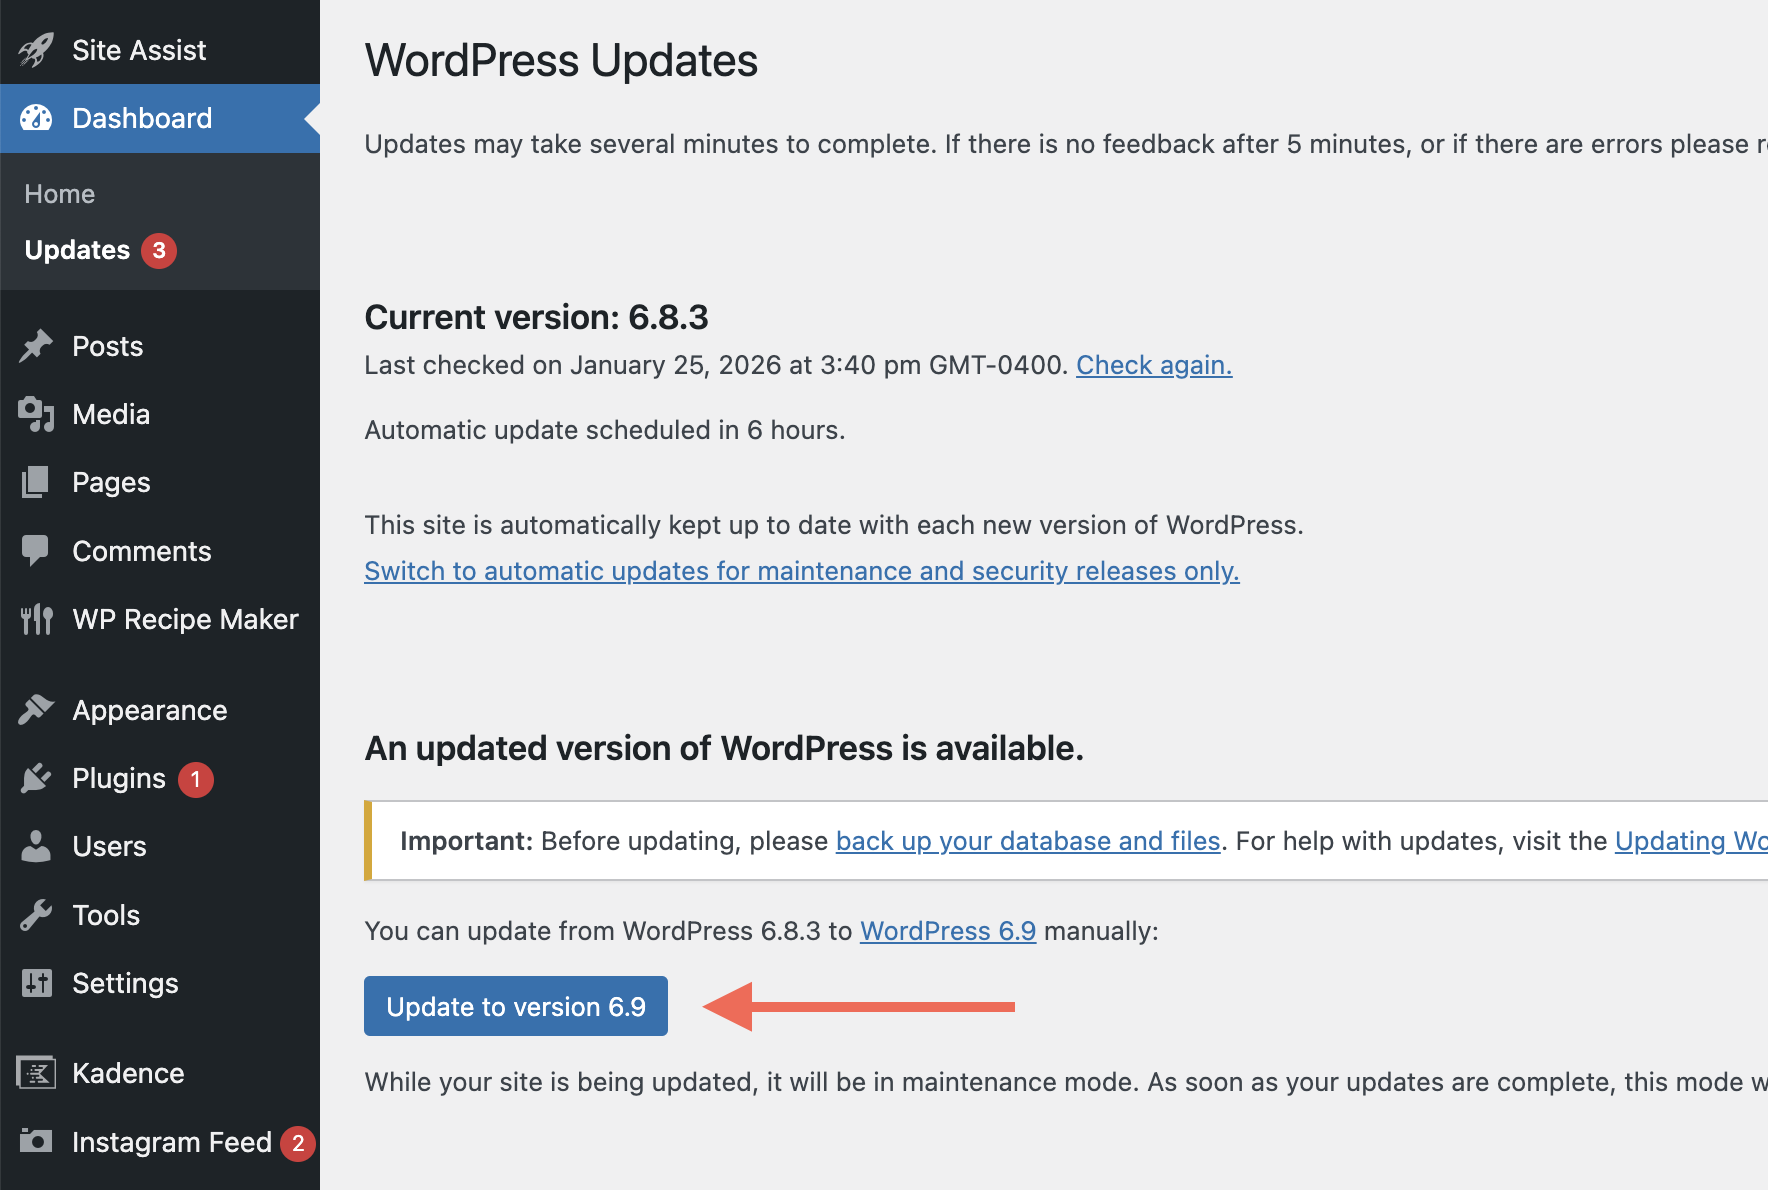
Task: Click the Current version: 6.8.3 heading
Action: [536, 317]
